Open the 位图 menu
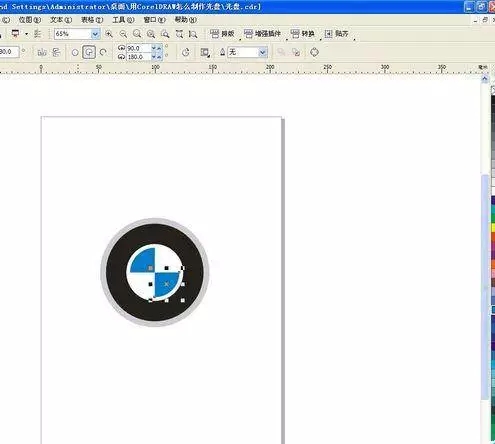 pyautogui.click(x=30, y=20)
